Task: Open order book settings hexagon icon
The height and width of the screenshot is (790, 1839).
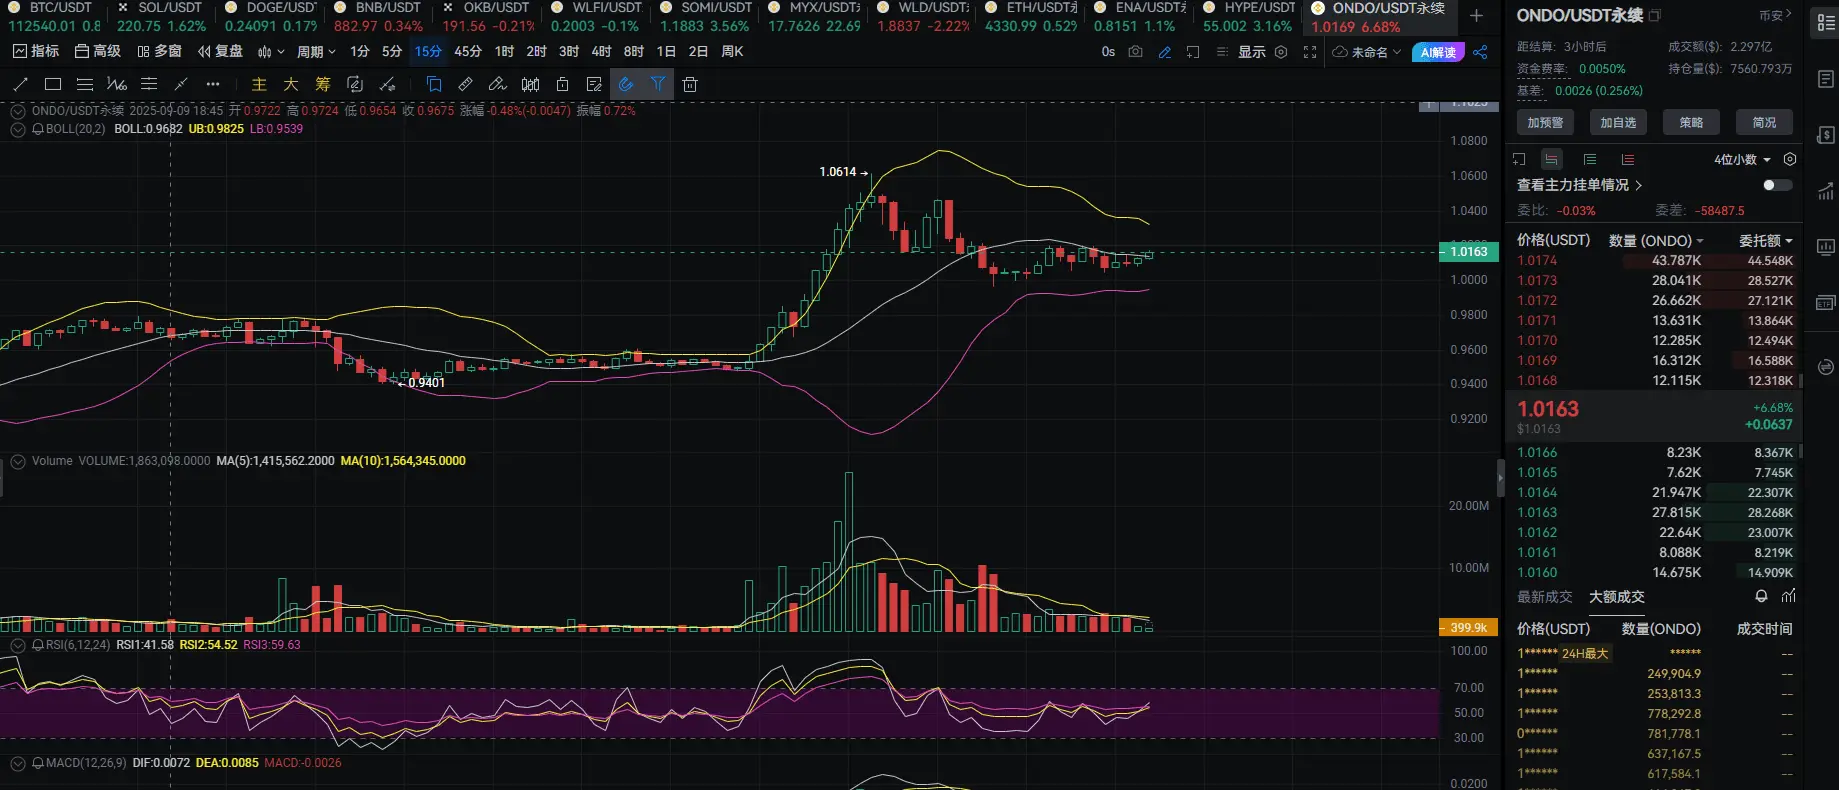Action: [x=1790, y=159]
